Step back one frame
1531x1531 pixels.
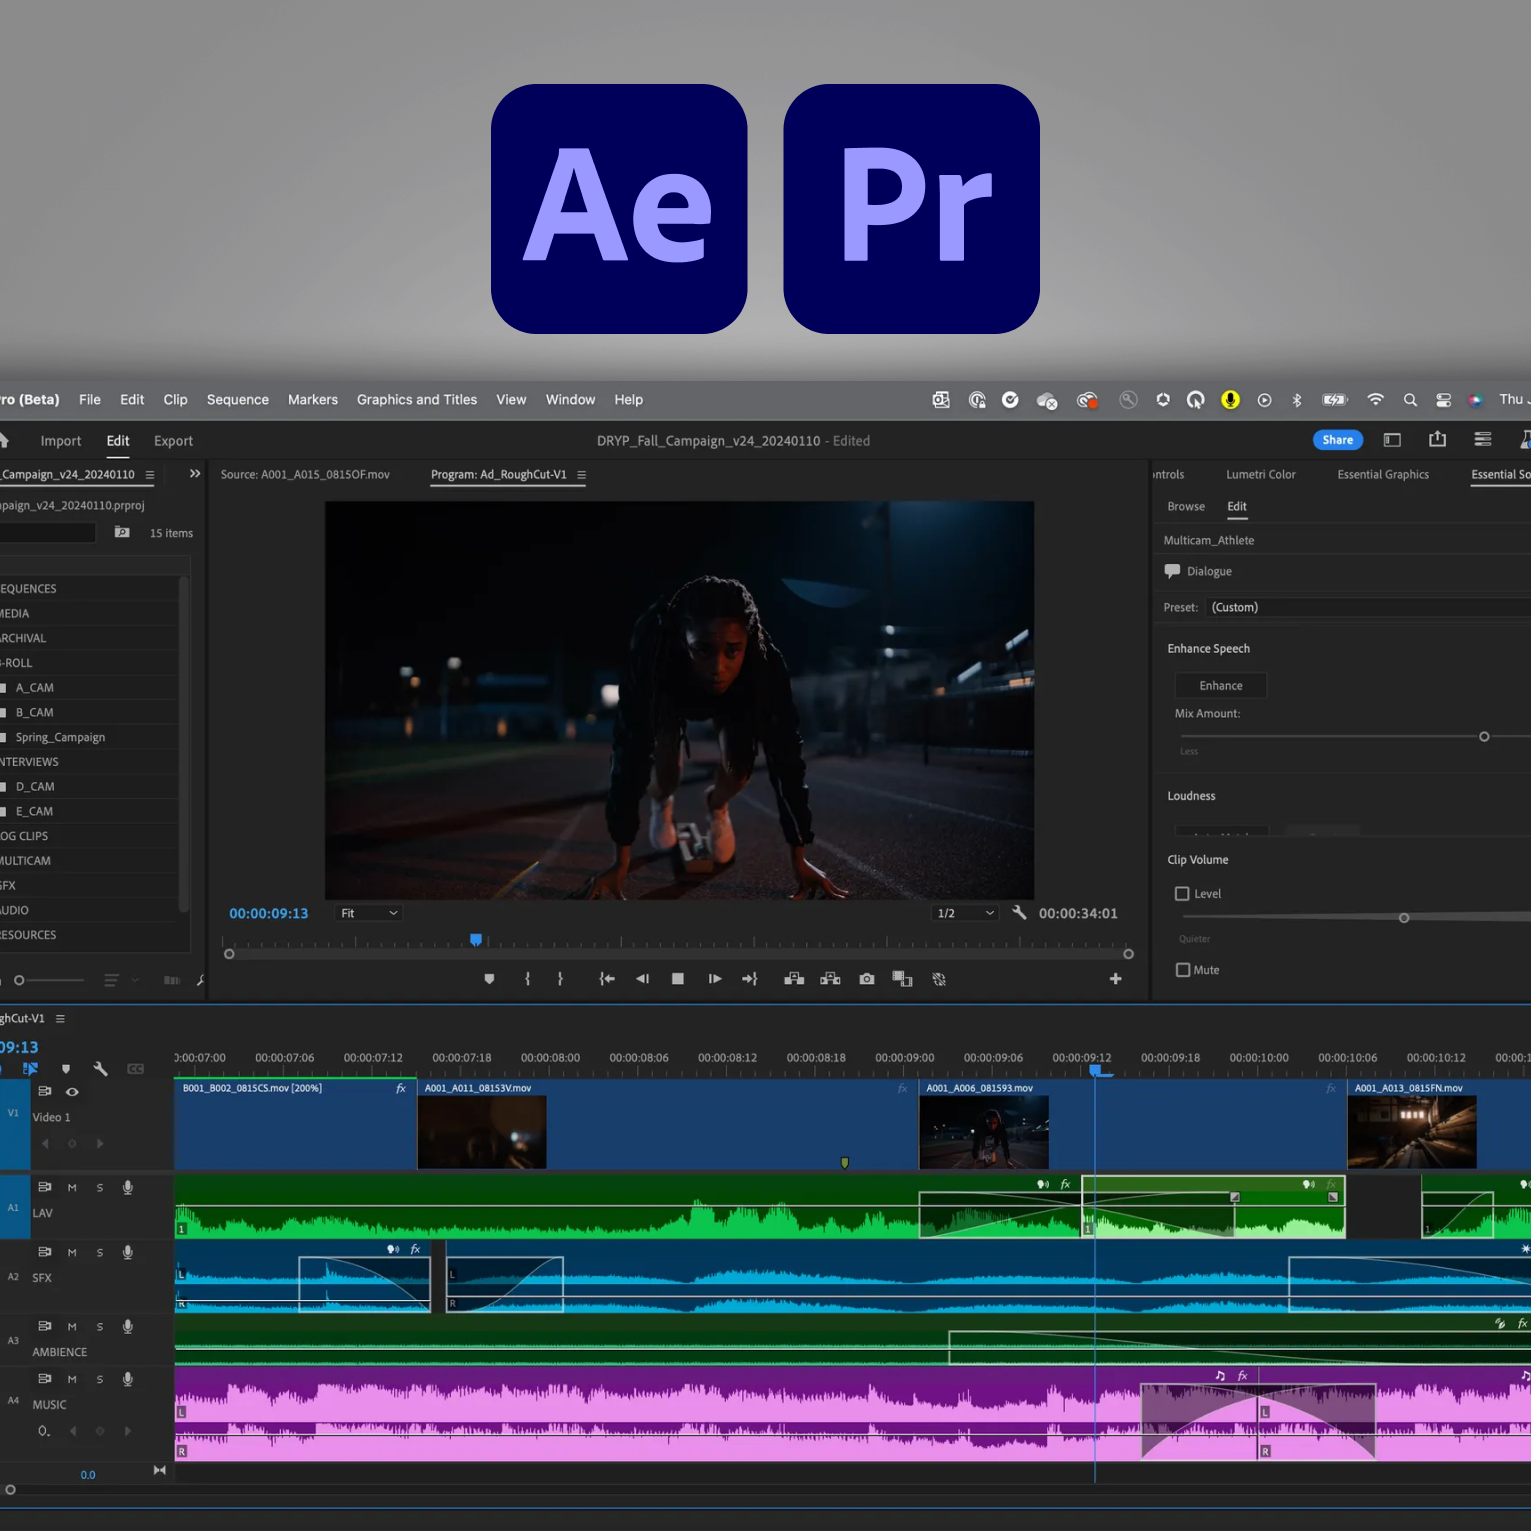[x=642, y=979]
